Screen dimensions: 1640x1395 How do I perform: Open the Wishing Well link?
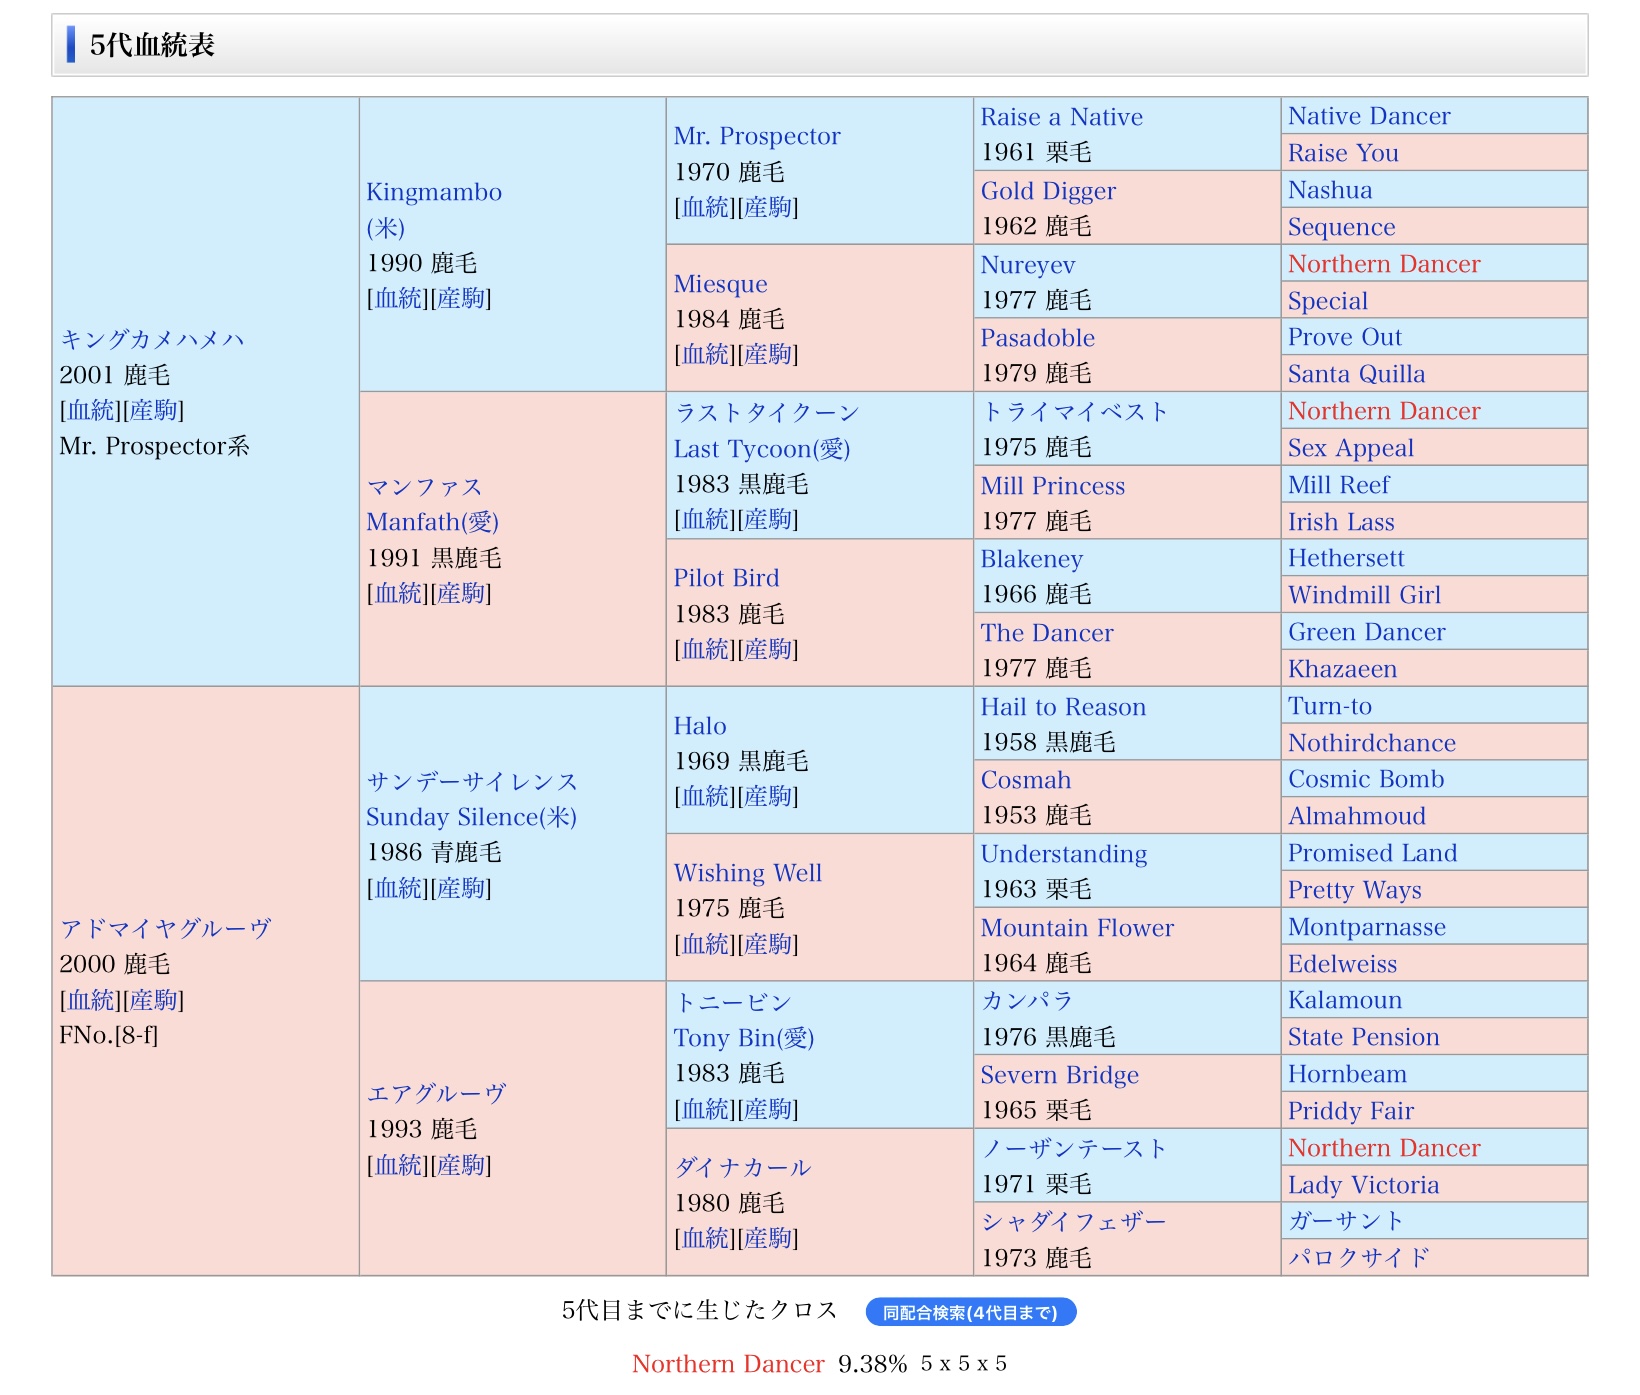[x=747, y=873]
